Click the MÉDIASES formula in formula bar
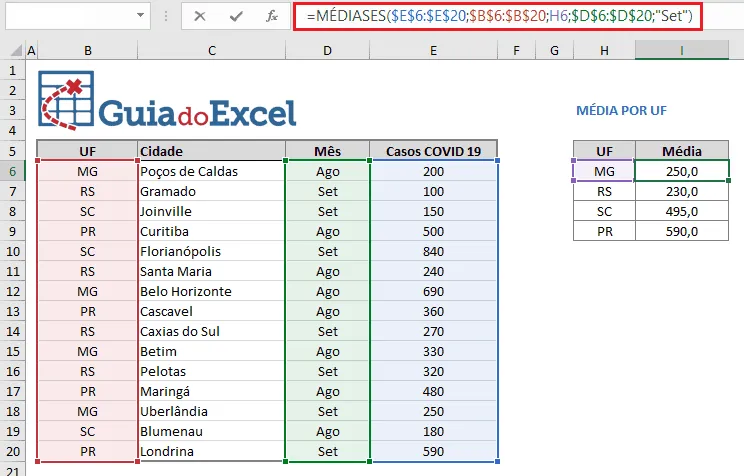Screen dimensions: 744x476 point(499,16)
